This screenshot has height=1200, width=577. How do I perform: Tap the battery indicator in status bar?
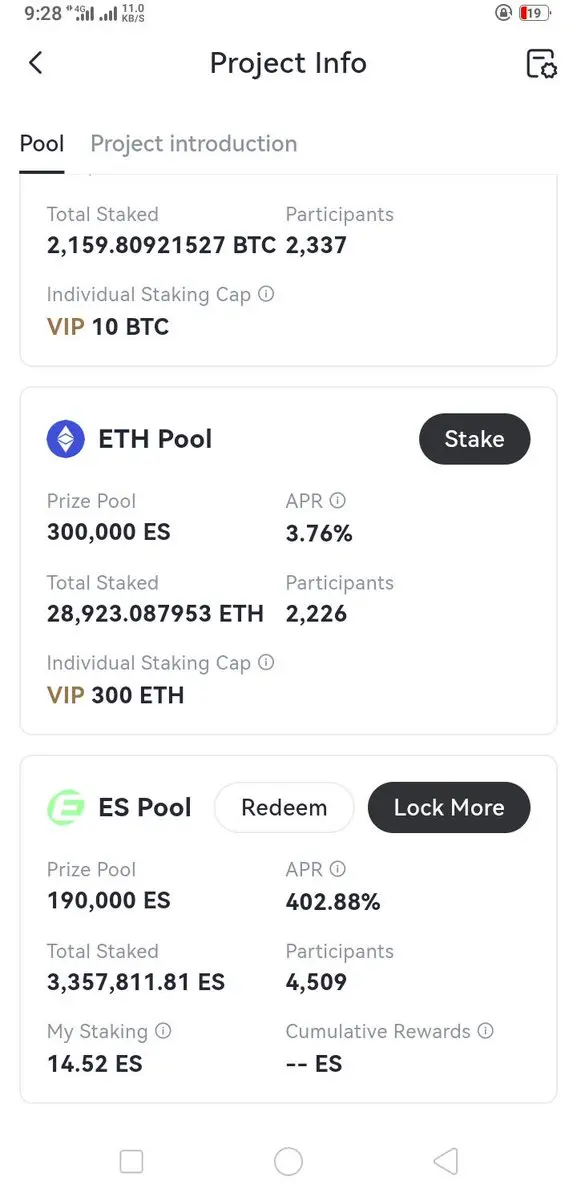535,13
